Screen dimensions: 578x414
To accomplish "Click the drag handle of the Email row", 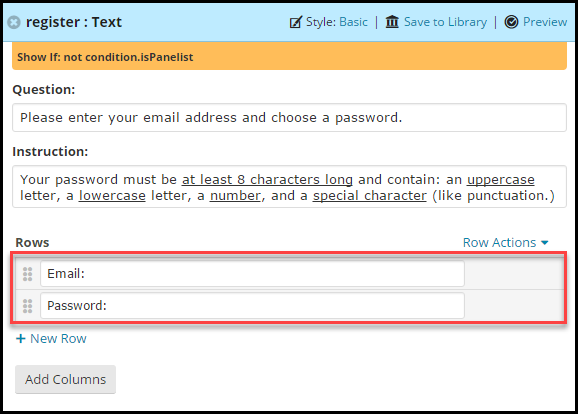I will click(28, 274).
